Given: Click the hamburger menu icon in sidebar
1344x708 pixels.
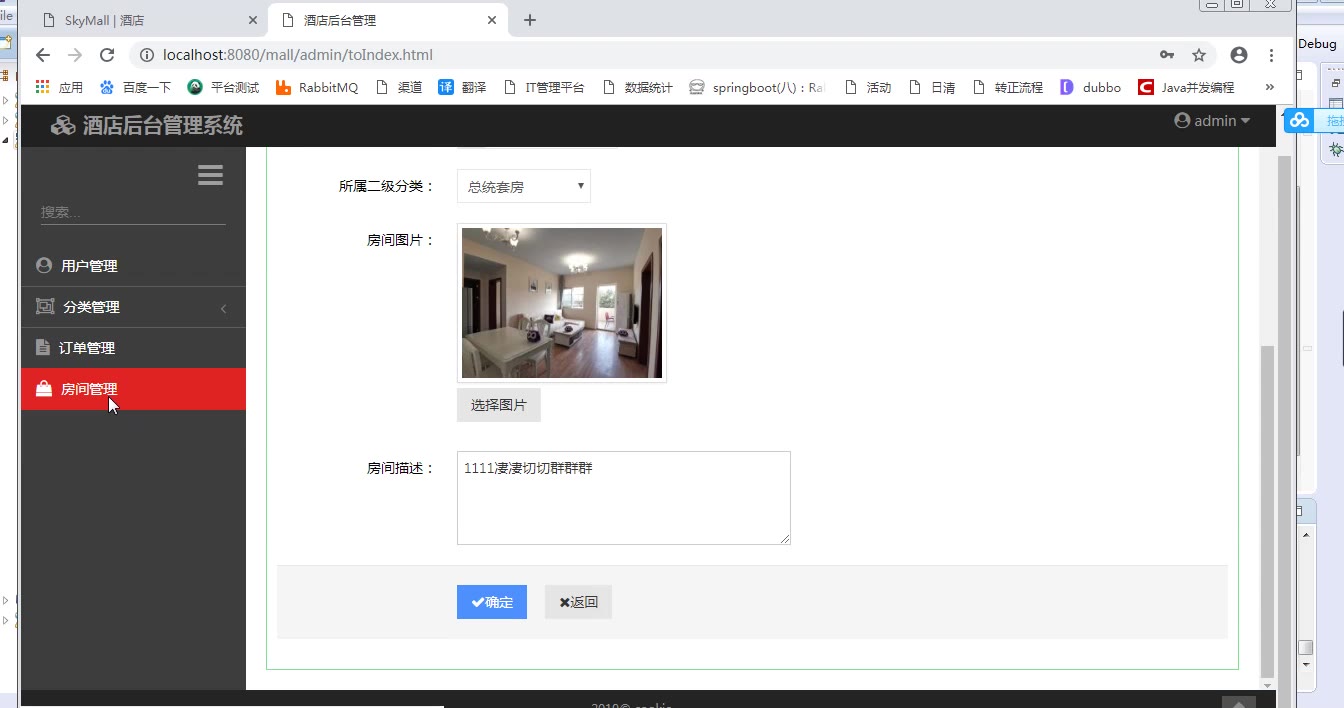Looking at the screenshot, I should point(210,176).
